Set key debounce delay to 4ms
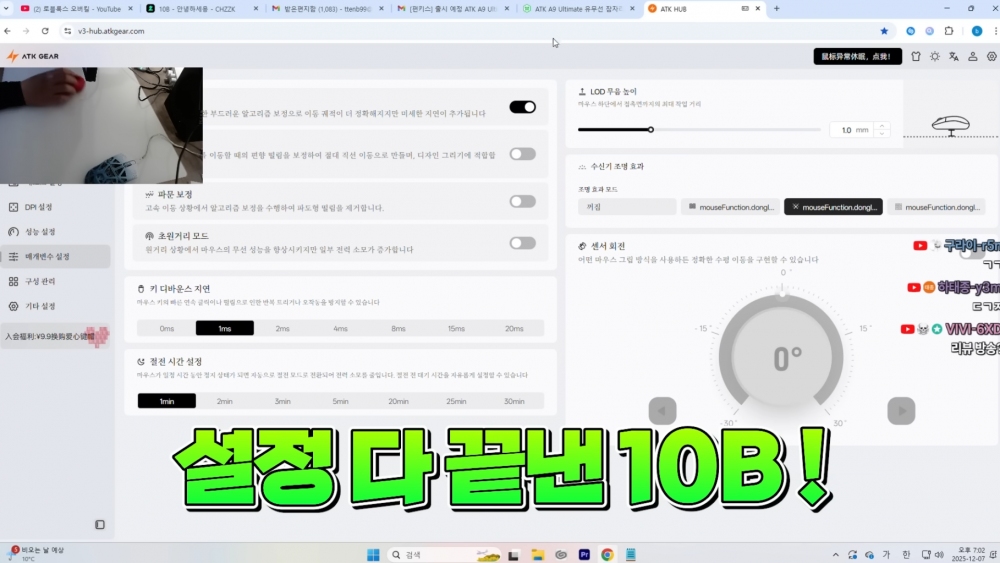The width and height of the screenshot is (1000, 563). click(341, 328)
